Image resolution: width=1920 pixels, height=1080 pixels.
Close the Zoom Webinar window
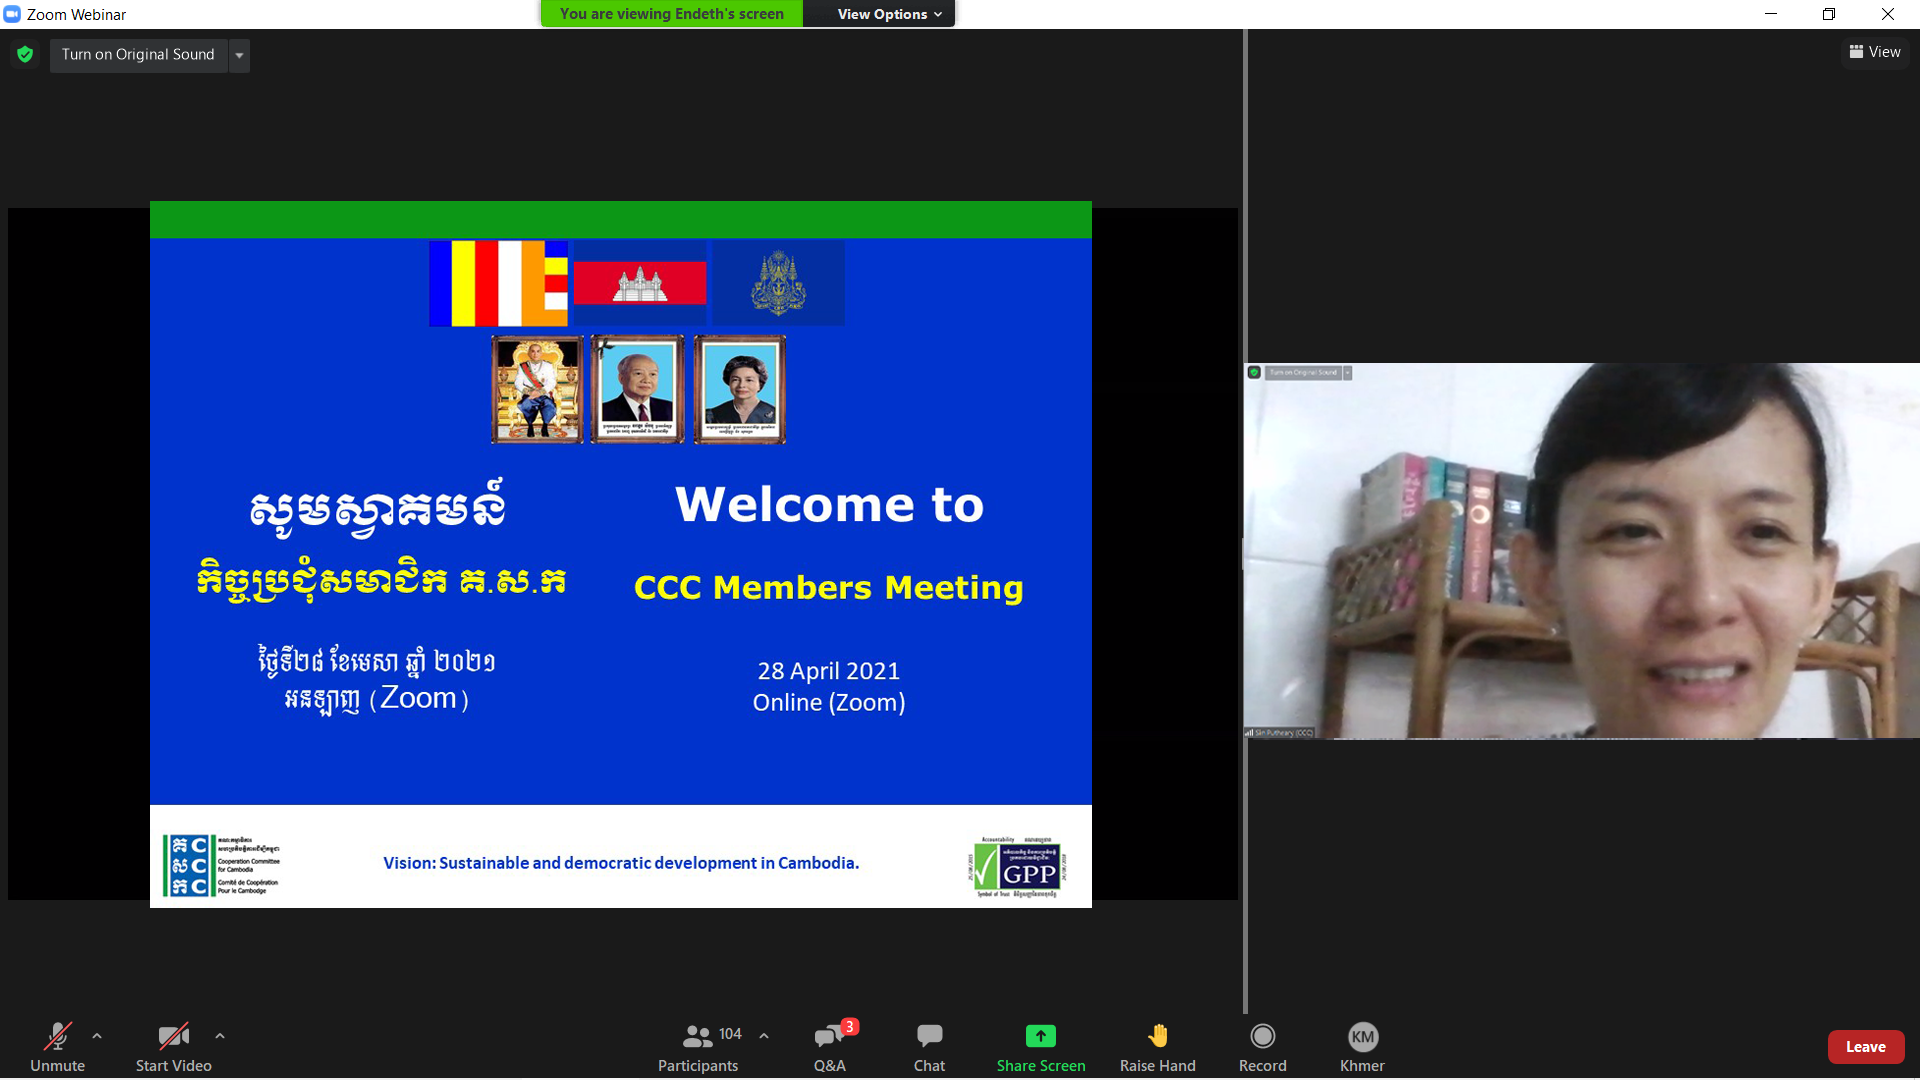coord(1888,14)
